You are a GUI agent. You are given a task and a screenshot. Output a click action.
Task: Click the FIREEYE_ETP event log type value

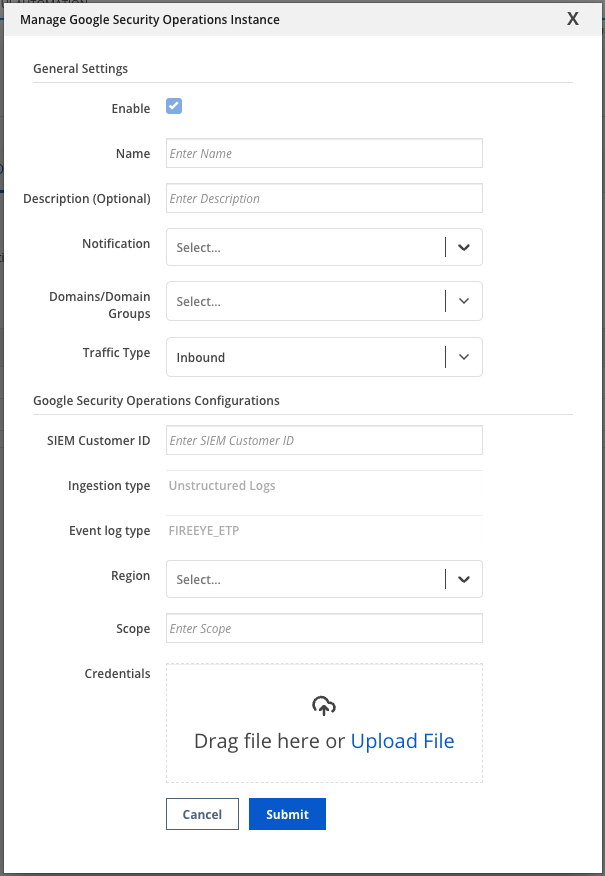point(204,531)
